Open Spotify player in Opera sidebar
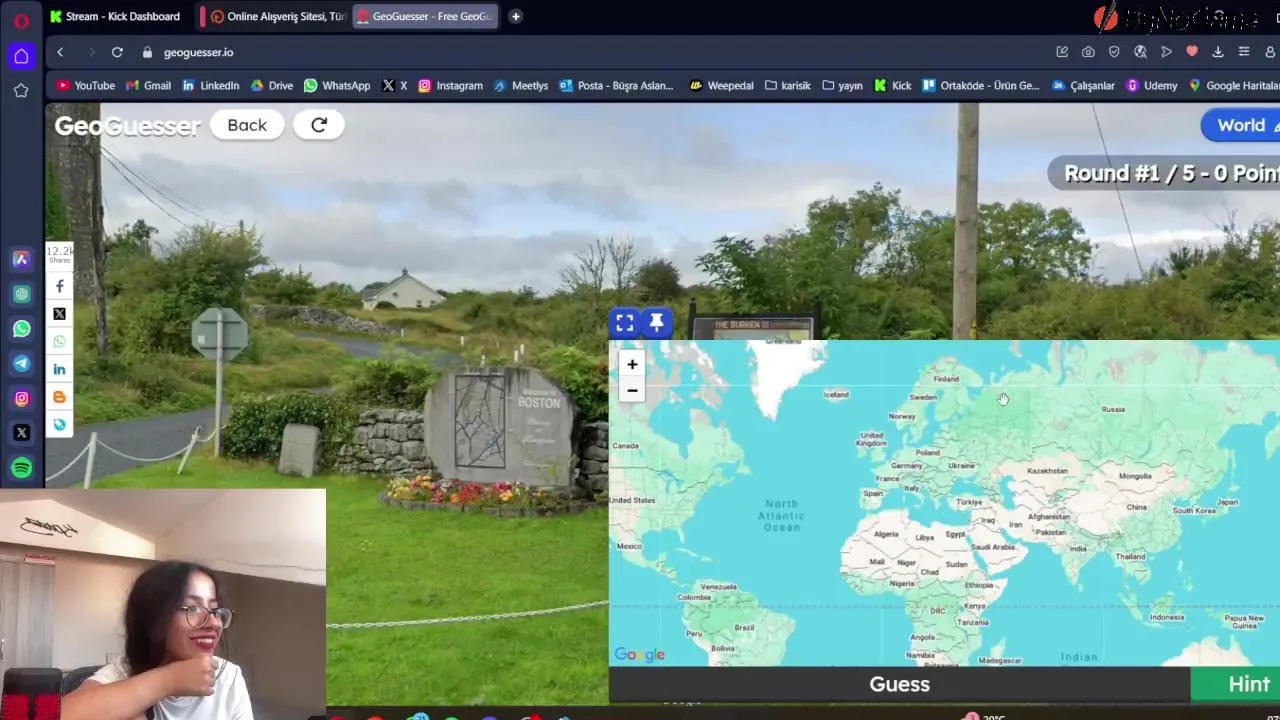The height and width of the screenshot is (720, 1280). click(21, 468)
